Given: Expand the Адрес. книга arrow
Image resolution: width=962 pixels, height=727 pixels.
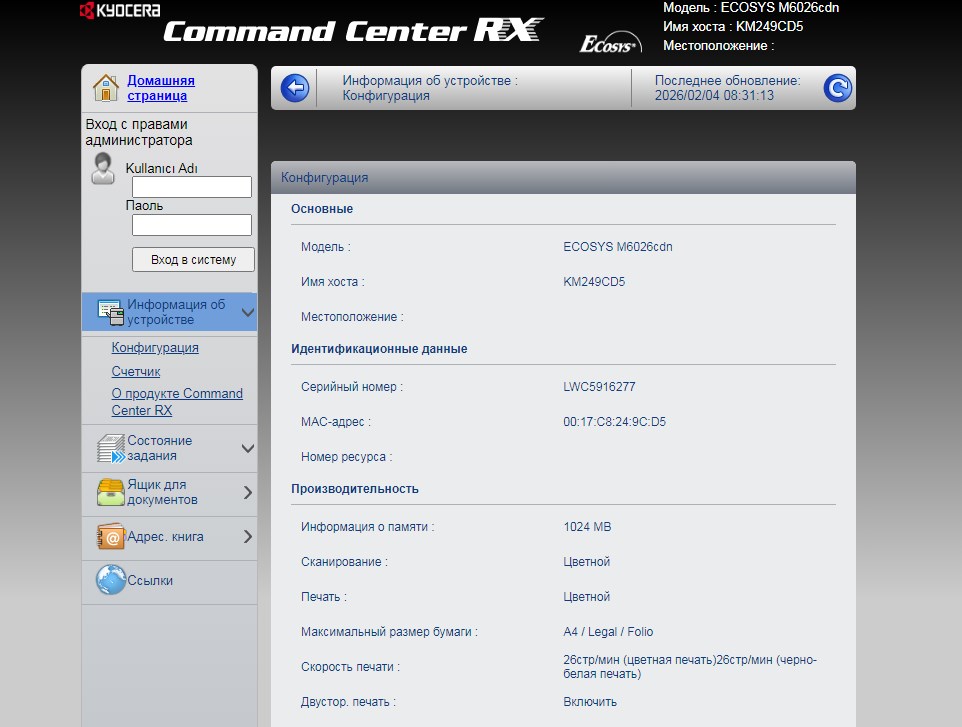Looking at the screenshot, I should pyautogui.click(x=248, y=537).
